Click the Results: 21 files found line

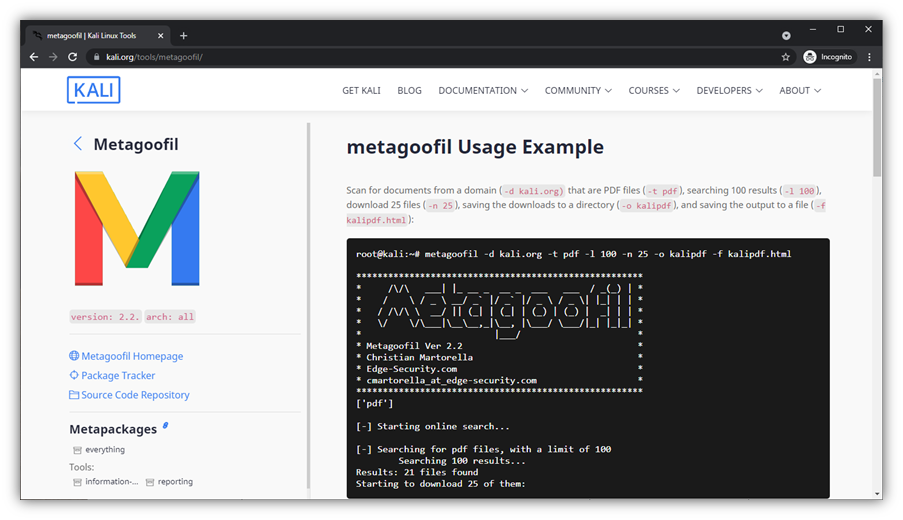pos(417,472)
